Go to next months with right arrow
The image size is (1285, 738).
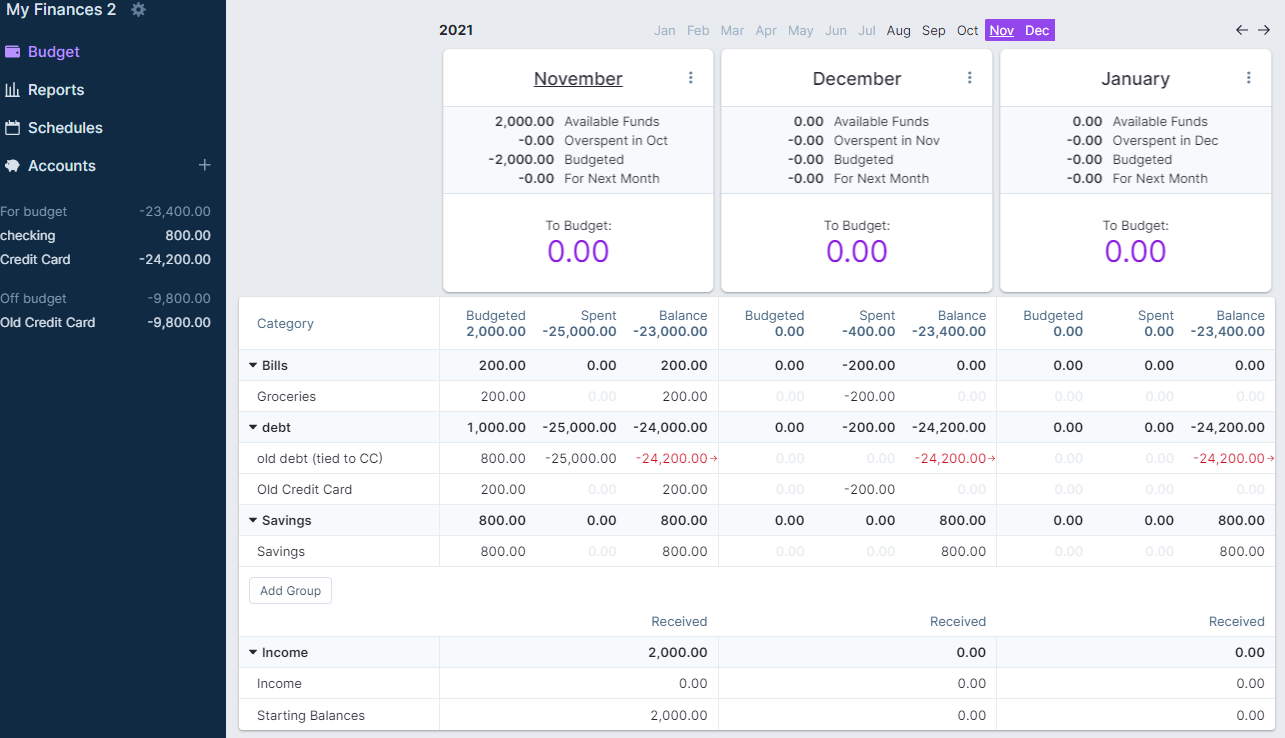1264,30
